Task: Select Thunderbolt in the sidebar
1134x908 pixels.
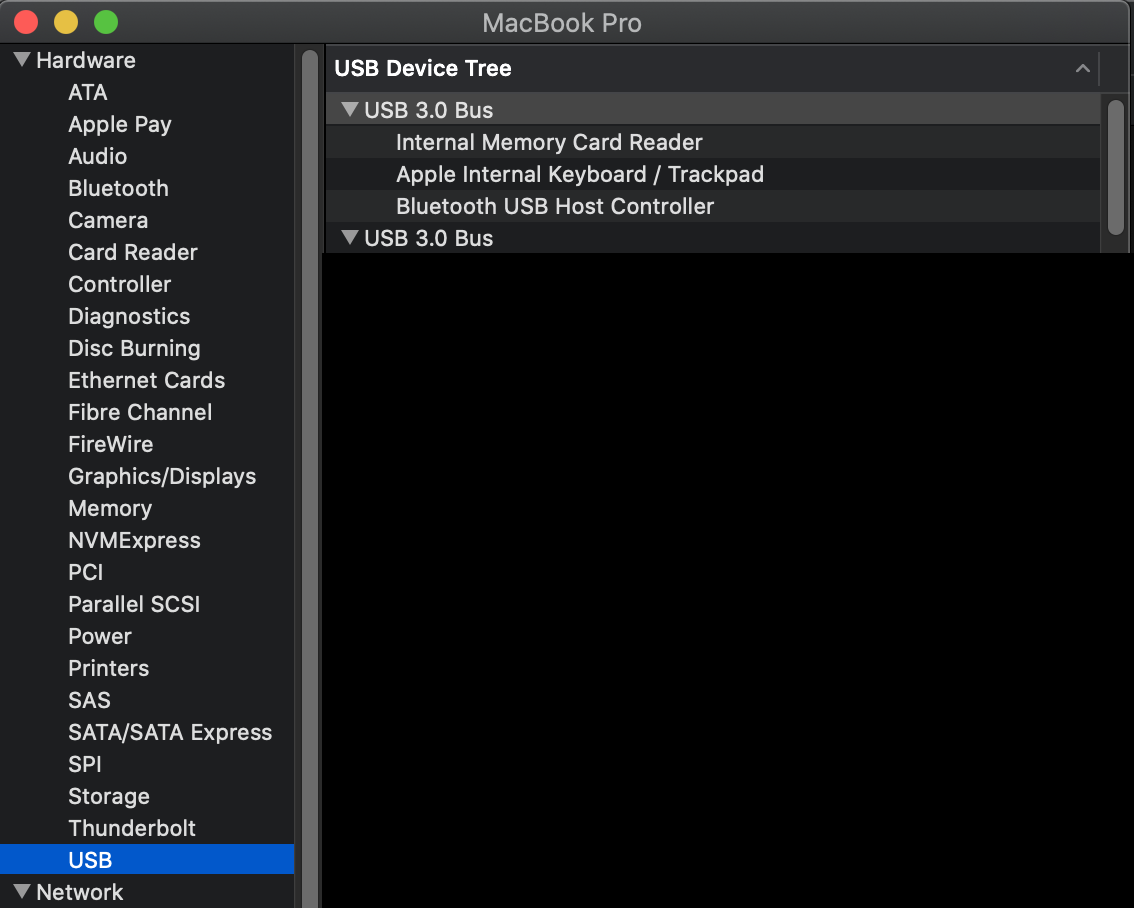Action: 132,828
